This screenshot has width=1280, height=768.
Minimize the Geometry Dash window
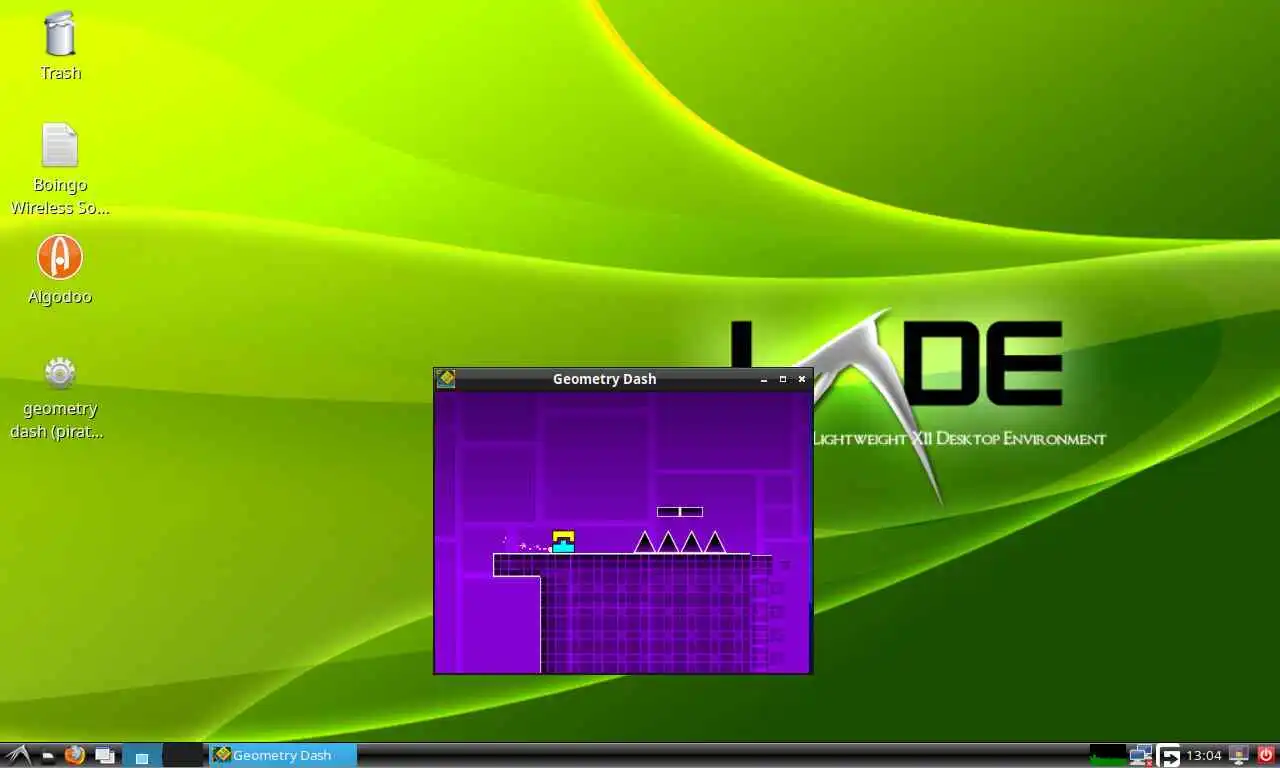[764, 379]
